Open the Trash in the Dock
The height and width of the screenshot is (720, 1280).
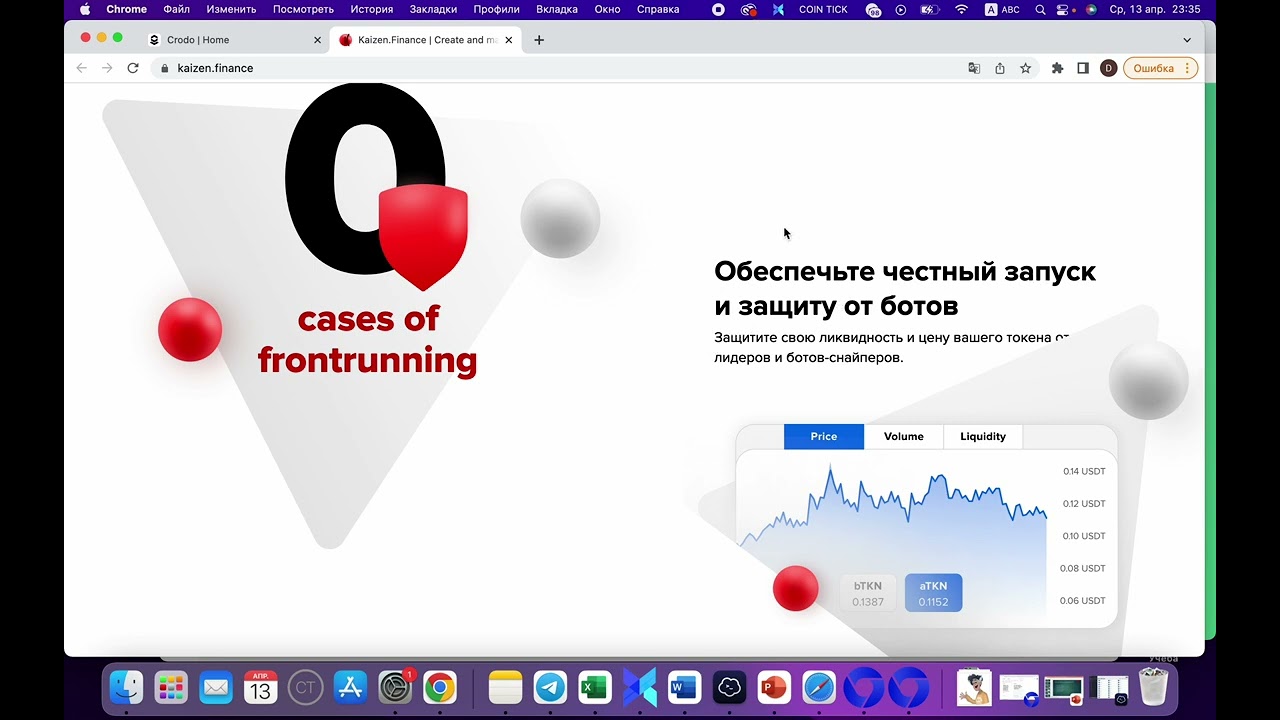pyautogui.click(x=1153, y=687)
